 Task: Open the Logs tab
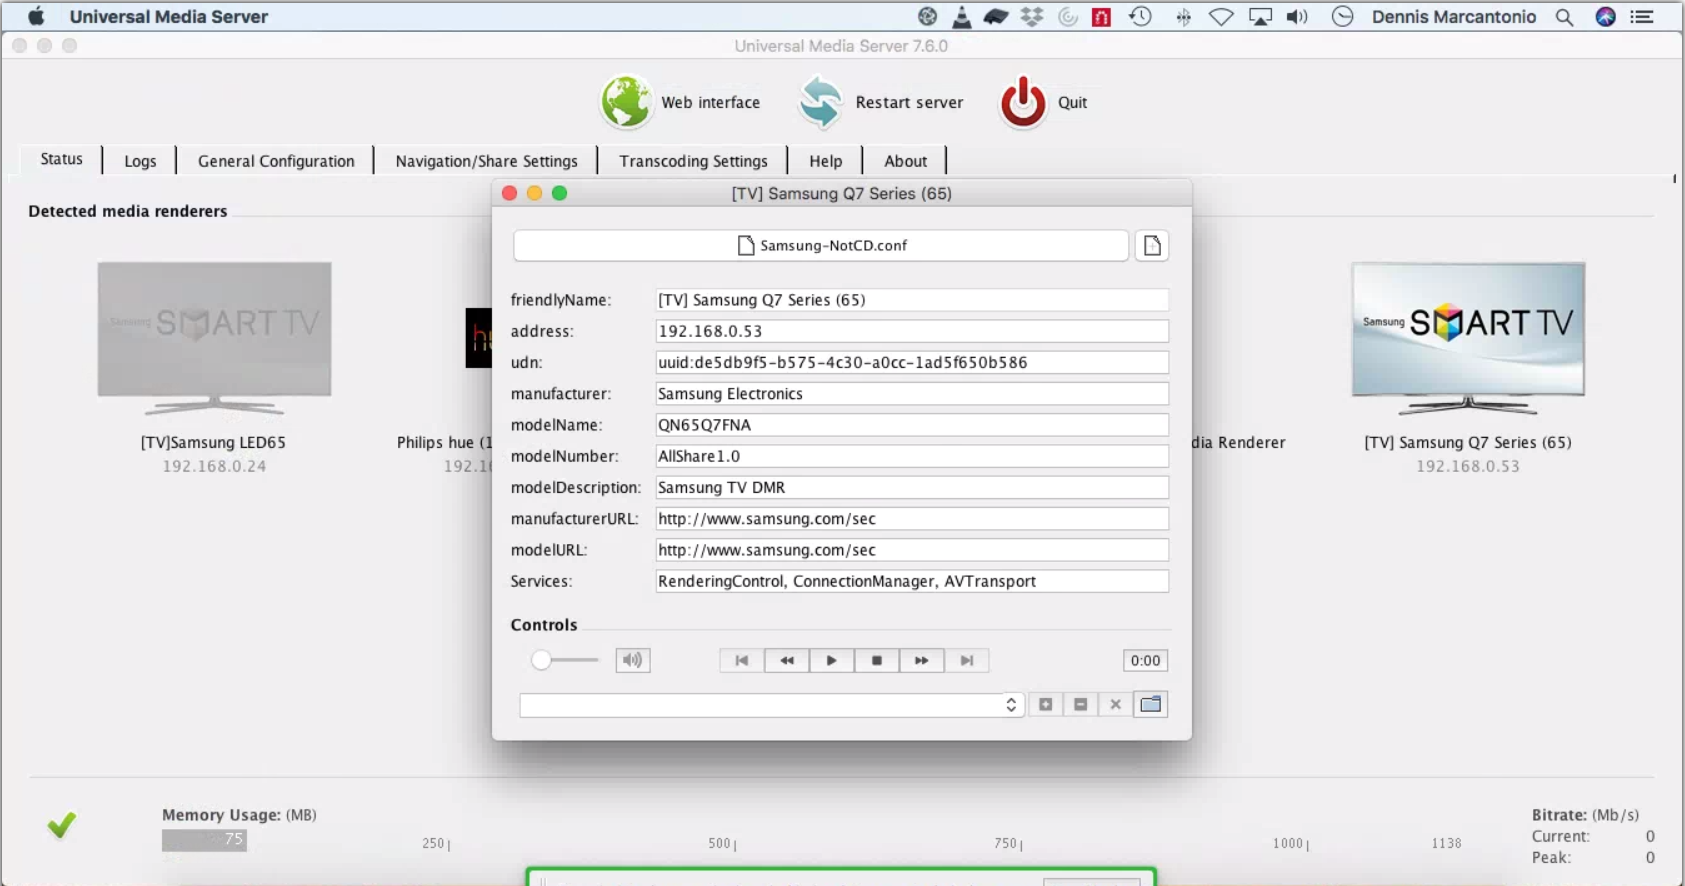140,161
